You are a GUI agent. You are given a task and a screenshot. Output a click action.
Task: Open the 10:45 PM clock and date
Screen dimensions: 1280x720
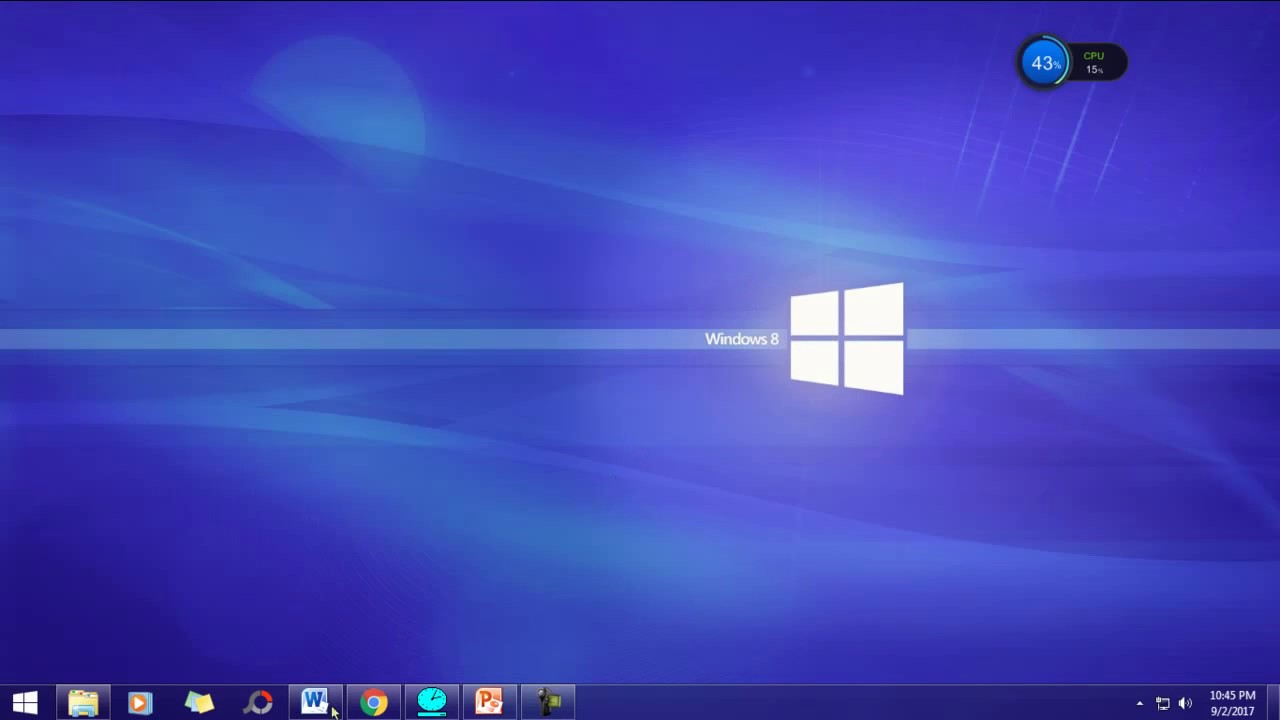1232,703
